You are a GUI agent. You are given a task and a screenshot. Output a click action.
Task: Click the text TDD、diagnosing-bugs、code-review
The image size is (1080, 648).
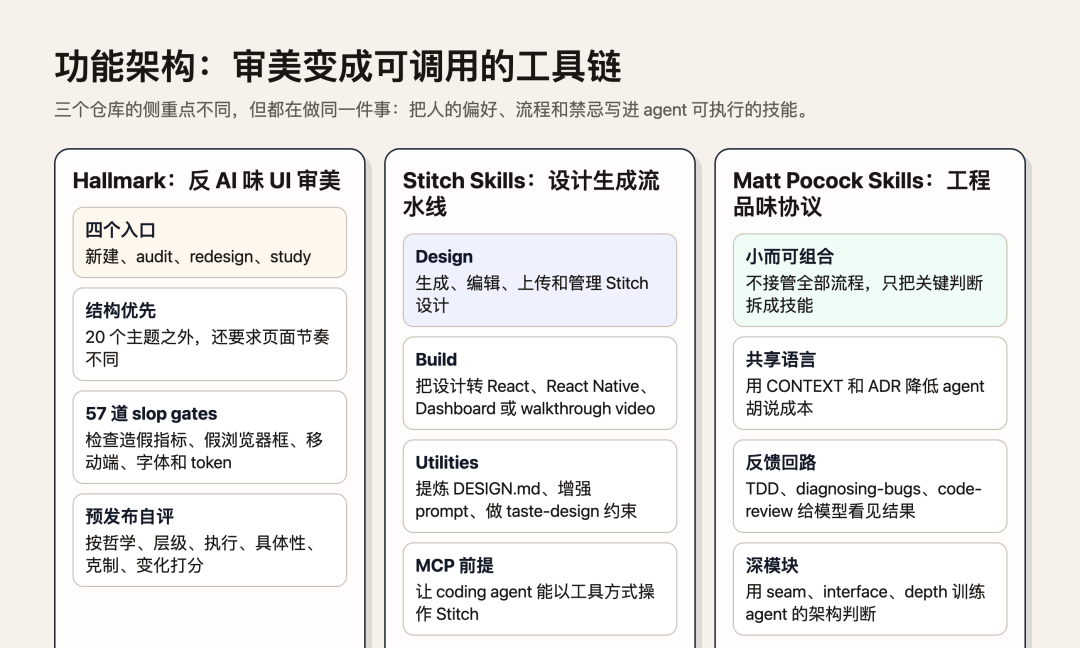coord(863,500)
